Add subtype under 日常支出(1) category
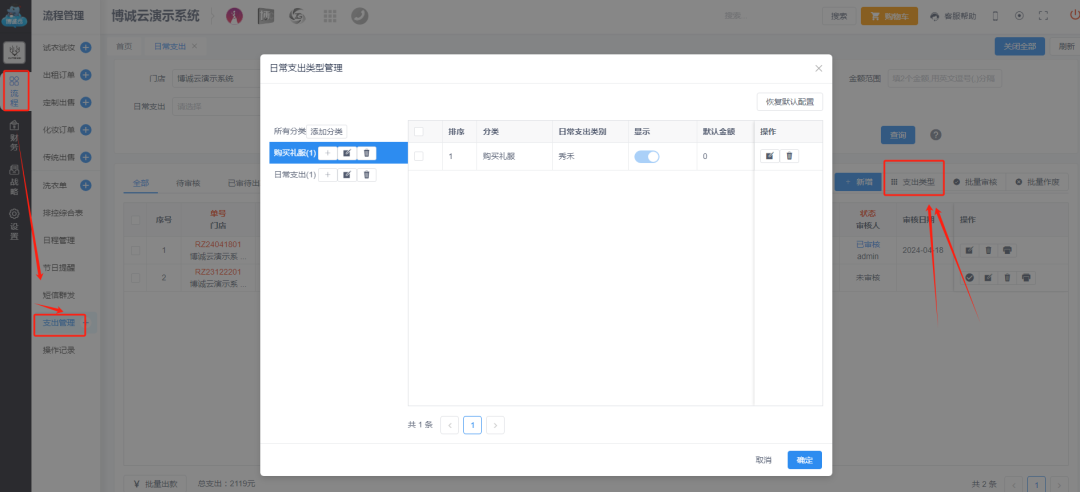This screenshot has width=1080, height=492. [x=327, y=175]
